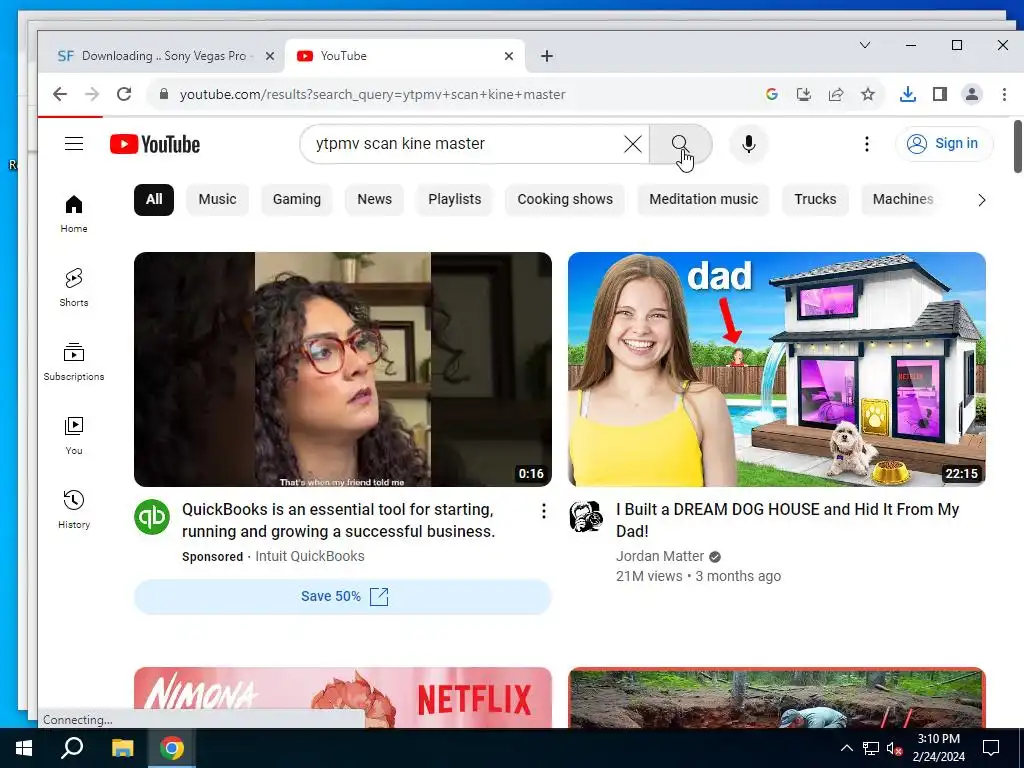1024x768 pixels.
Task: Open Intuit QuickBooks advertiser link
Action: [x=310, y=556]
